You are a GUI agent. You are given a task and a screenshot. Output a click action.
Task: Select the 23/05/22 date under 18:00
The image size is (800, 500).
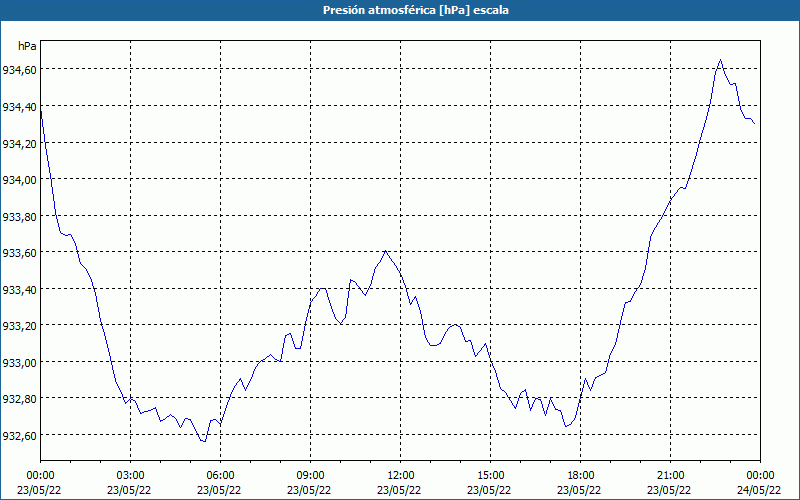point(579,490)
